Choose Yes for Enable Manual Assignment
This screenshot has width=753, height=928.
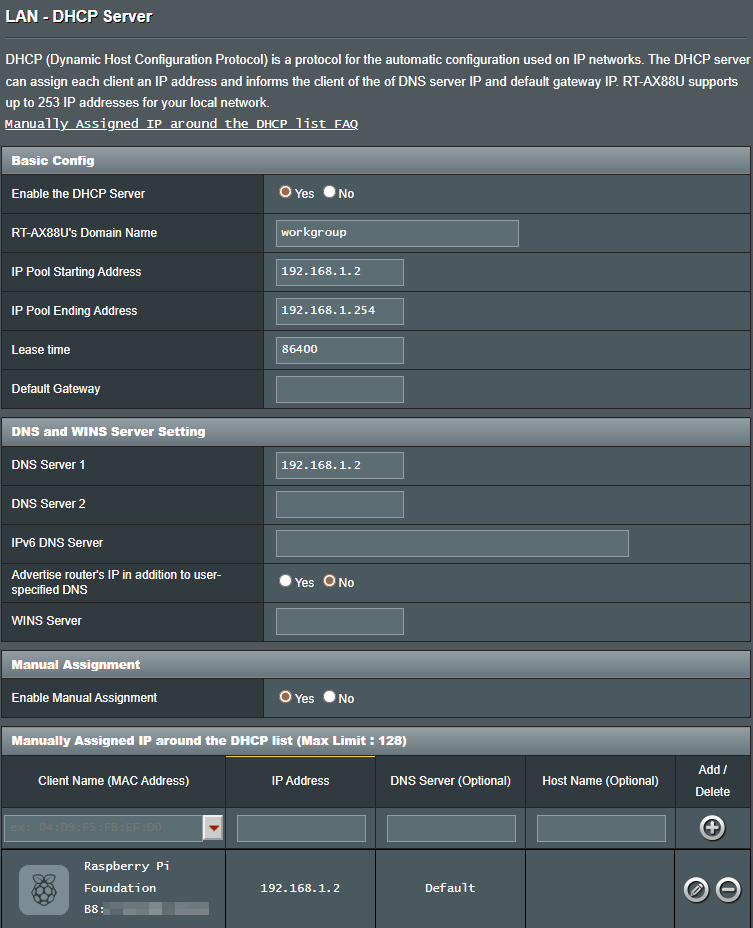pos(286,697)
